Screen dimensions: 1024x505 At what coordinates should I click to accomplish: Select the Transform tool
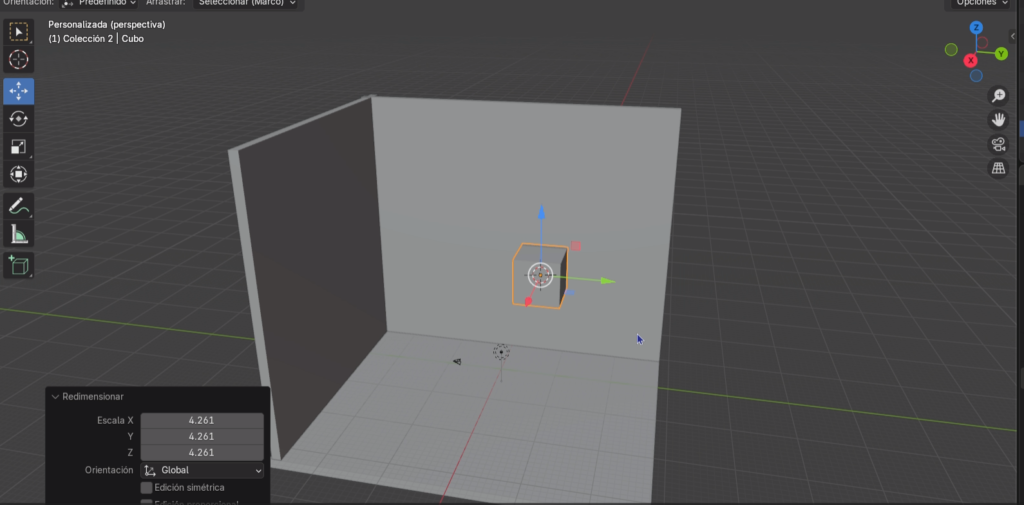pos(18,174)
